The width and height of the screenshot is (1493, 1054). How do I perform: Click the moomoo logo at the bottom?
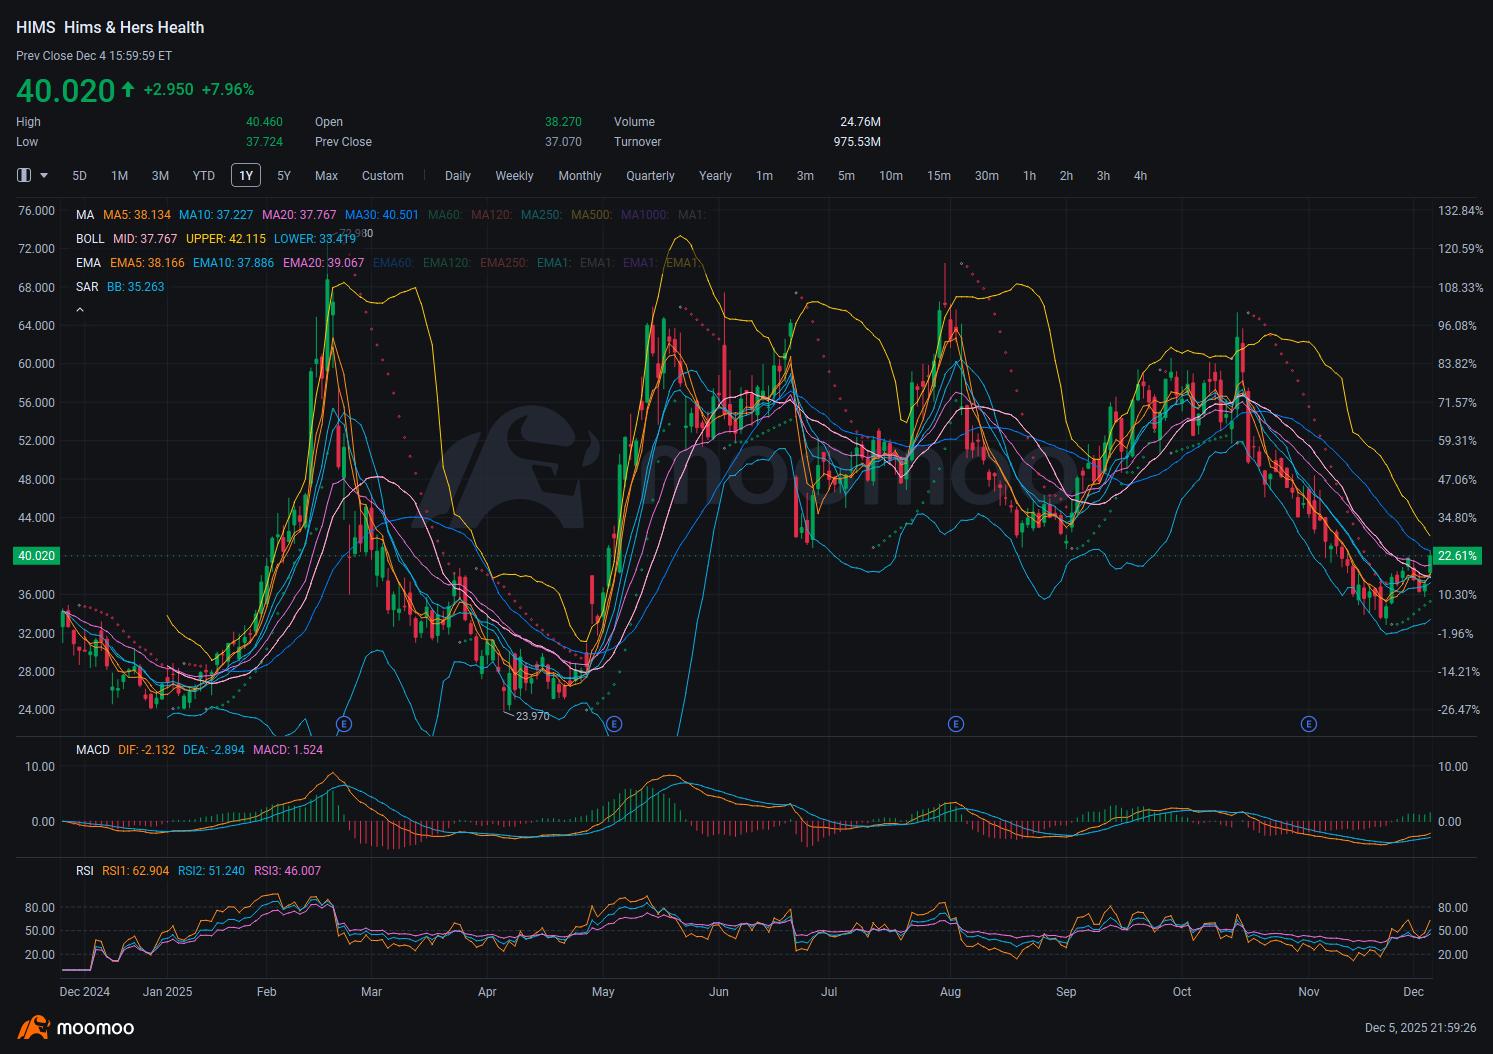76,1028
